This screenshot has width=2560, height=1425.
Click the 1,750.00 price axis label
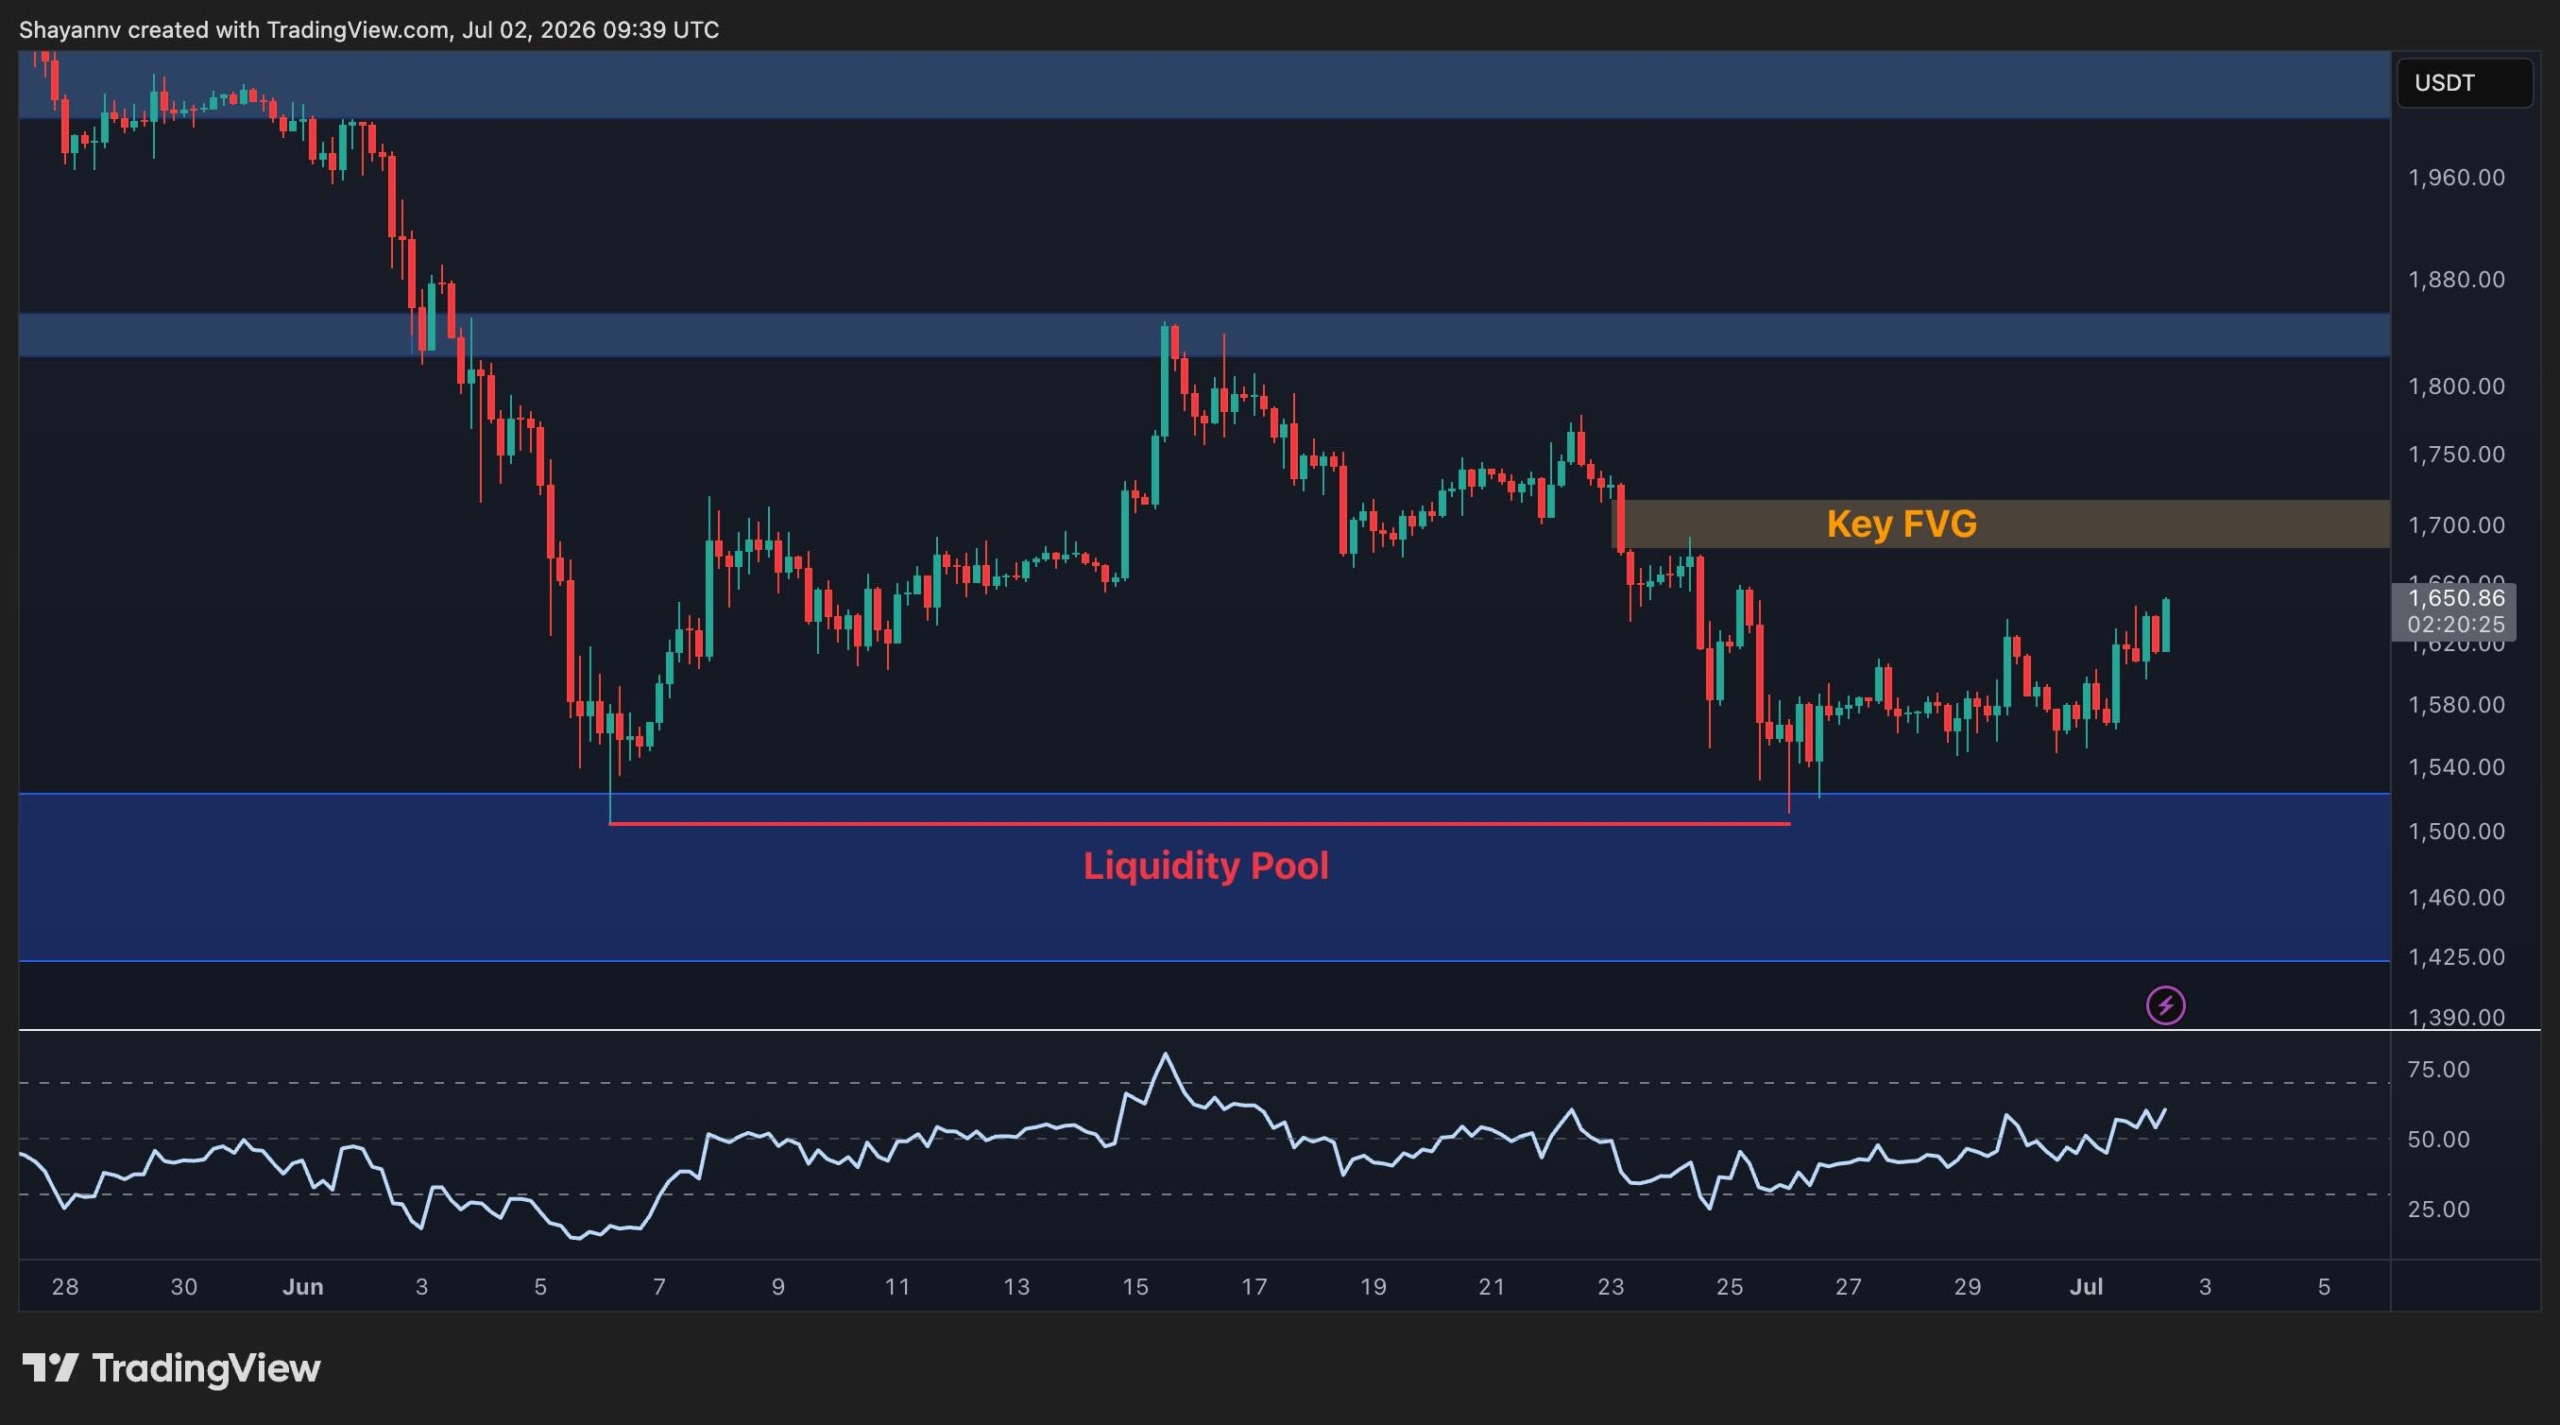pyautogui.click(x=2456, y=455)
